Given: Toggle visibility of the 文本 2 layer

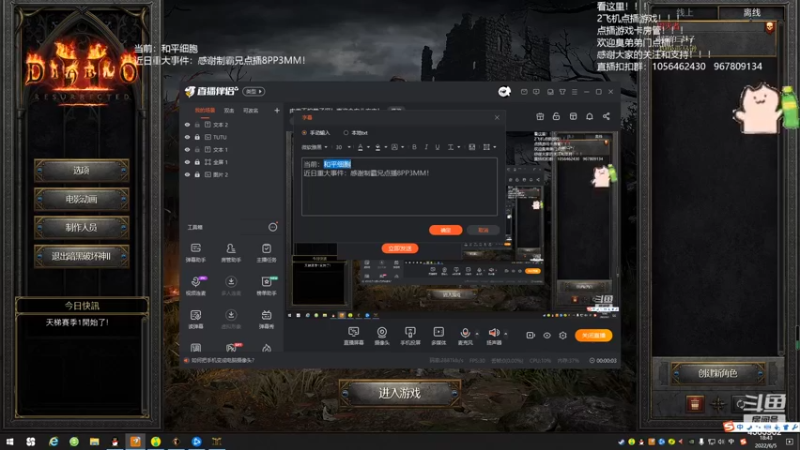Looking at the screenshot, I should tap(187, 124).
